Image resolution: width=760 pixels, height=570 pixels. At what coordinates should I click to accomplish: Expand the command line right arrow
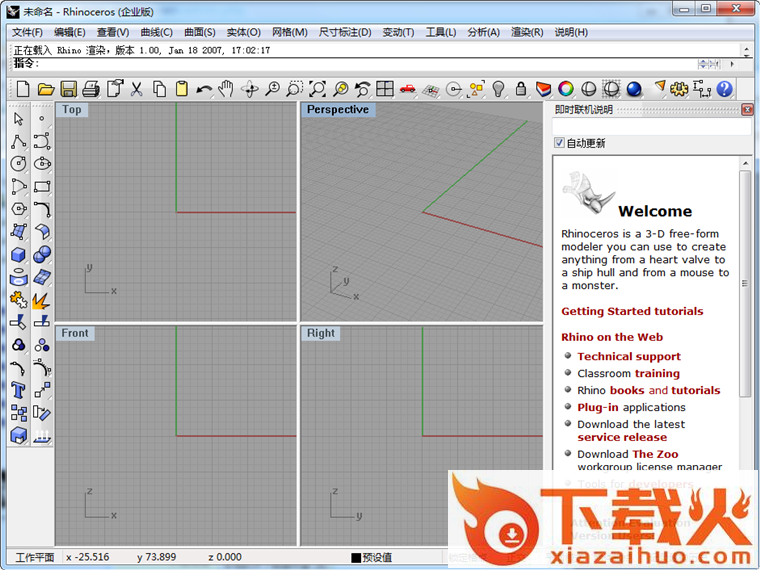tap(732, 64)
